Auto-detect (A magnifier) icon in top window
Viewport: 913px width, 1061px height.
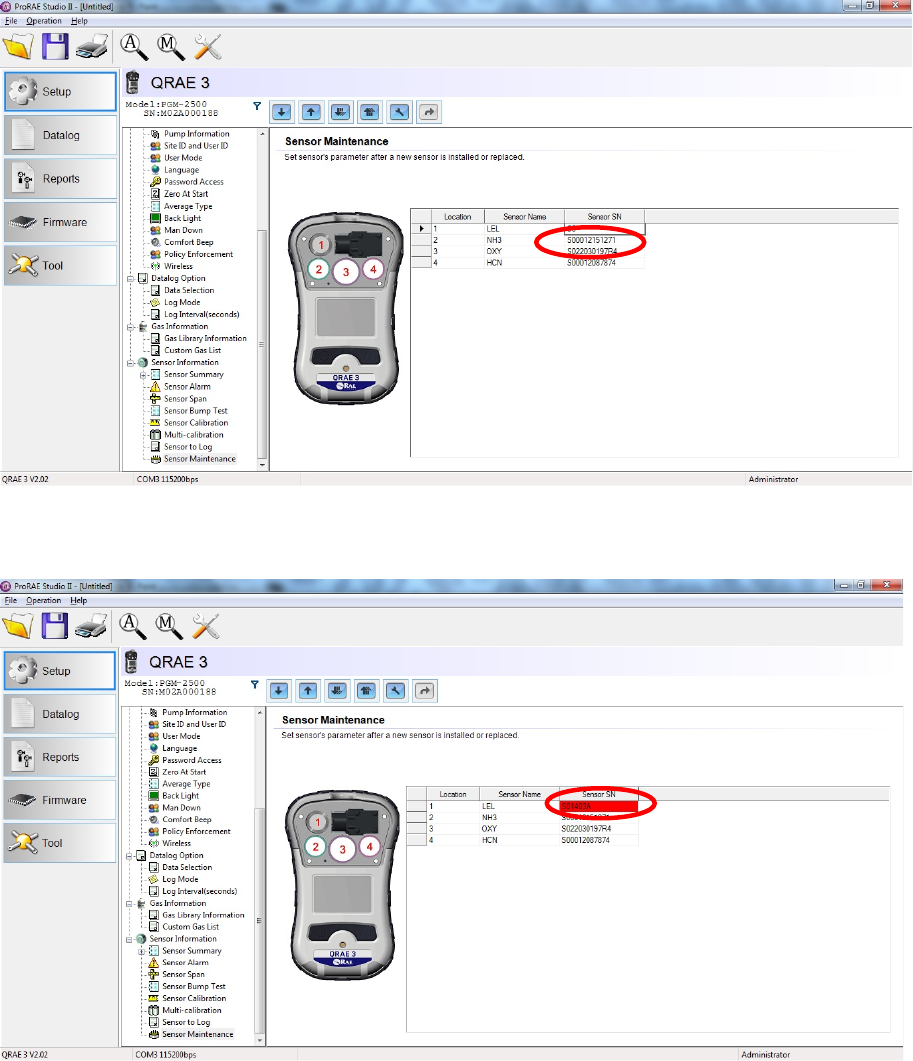point(133,47)
